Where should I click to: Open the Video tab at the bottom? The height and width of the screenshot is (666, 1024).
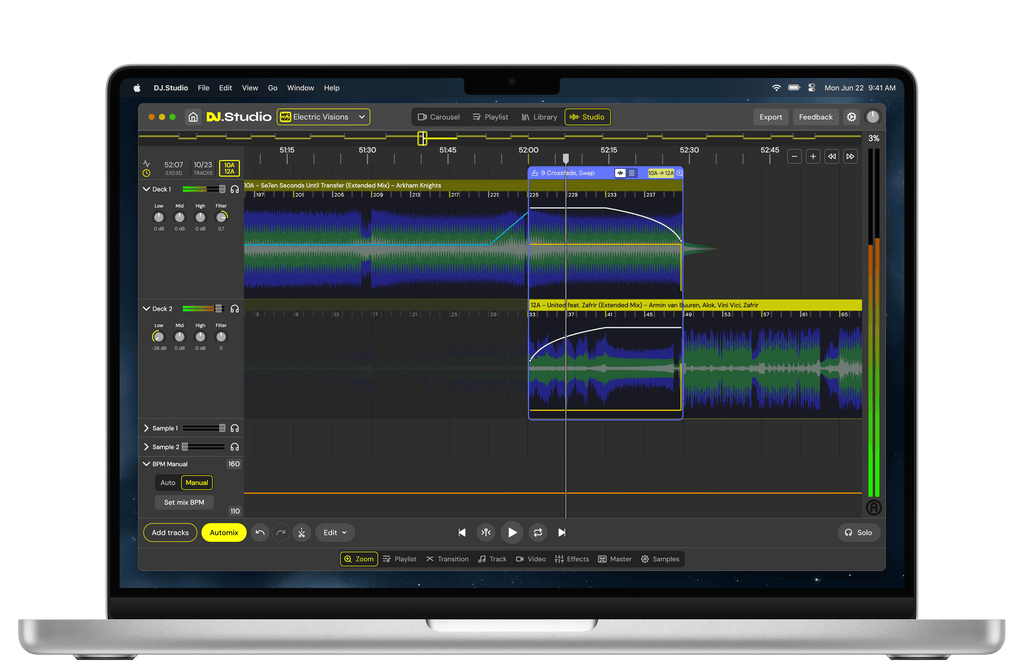[531, 560]
